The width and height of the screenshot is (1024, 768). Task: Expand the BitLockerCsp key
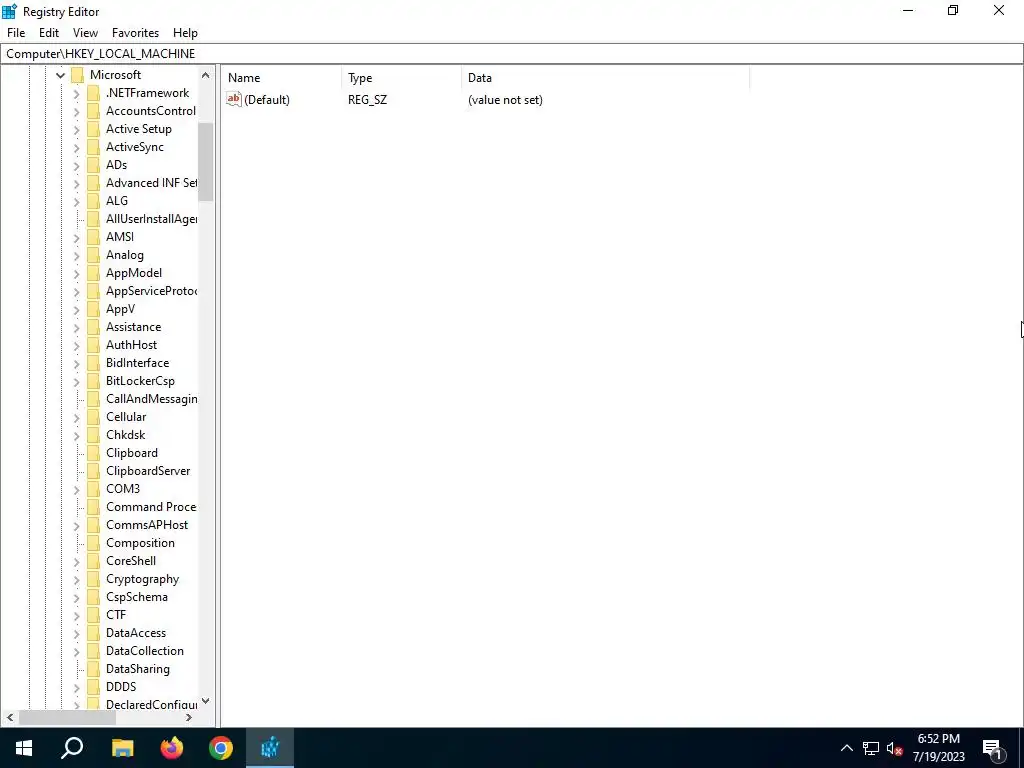[76, 381]
